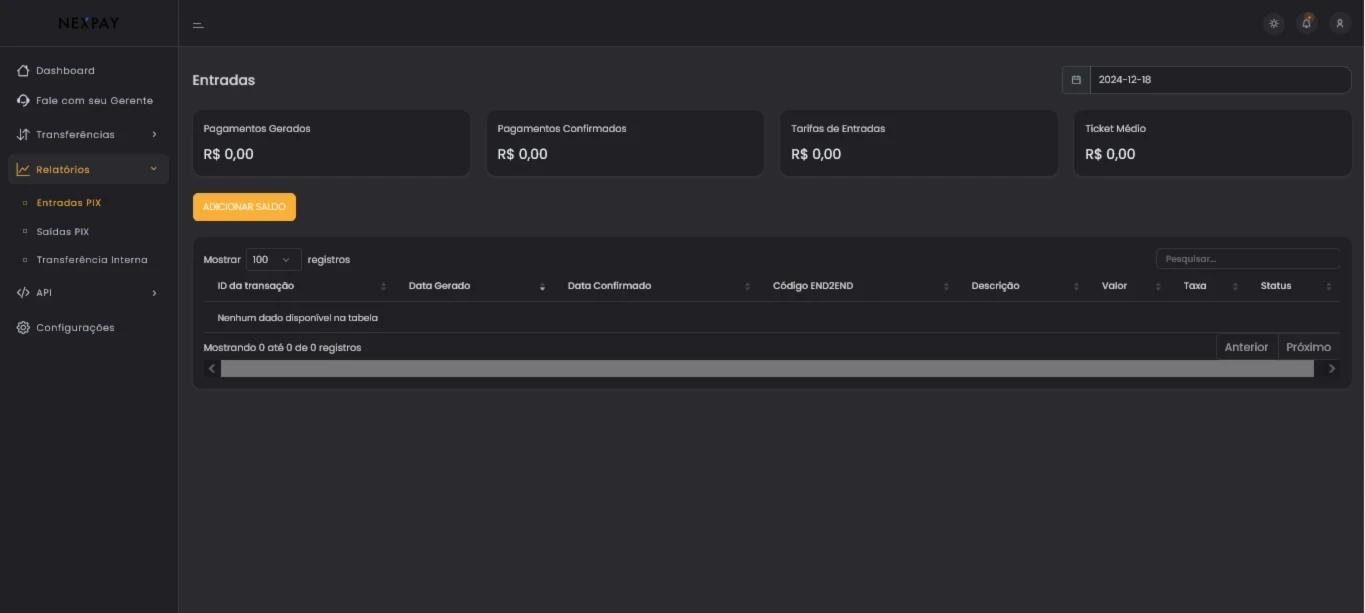1365x613 pixels.
Task: Expand the Transferências sidebar menu
Action: point(87,135)
